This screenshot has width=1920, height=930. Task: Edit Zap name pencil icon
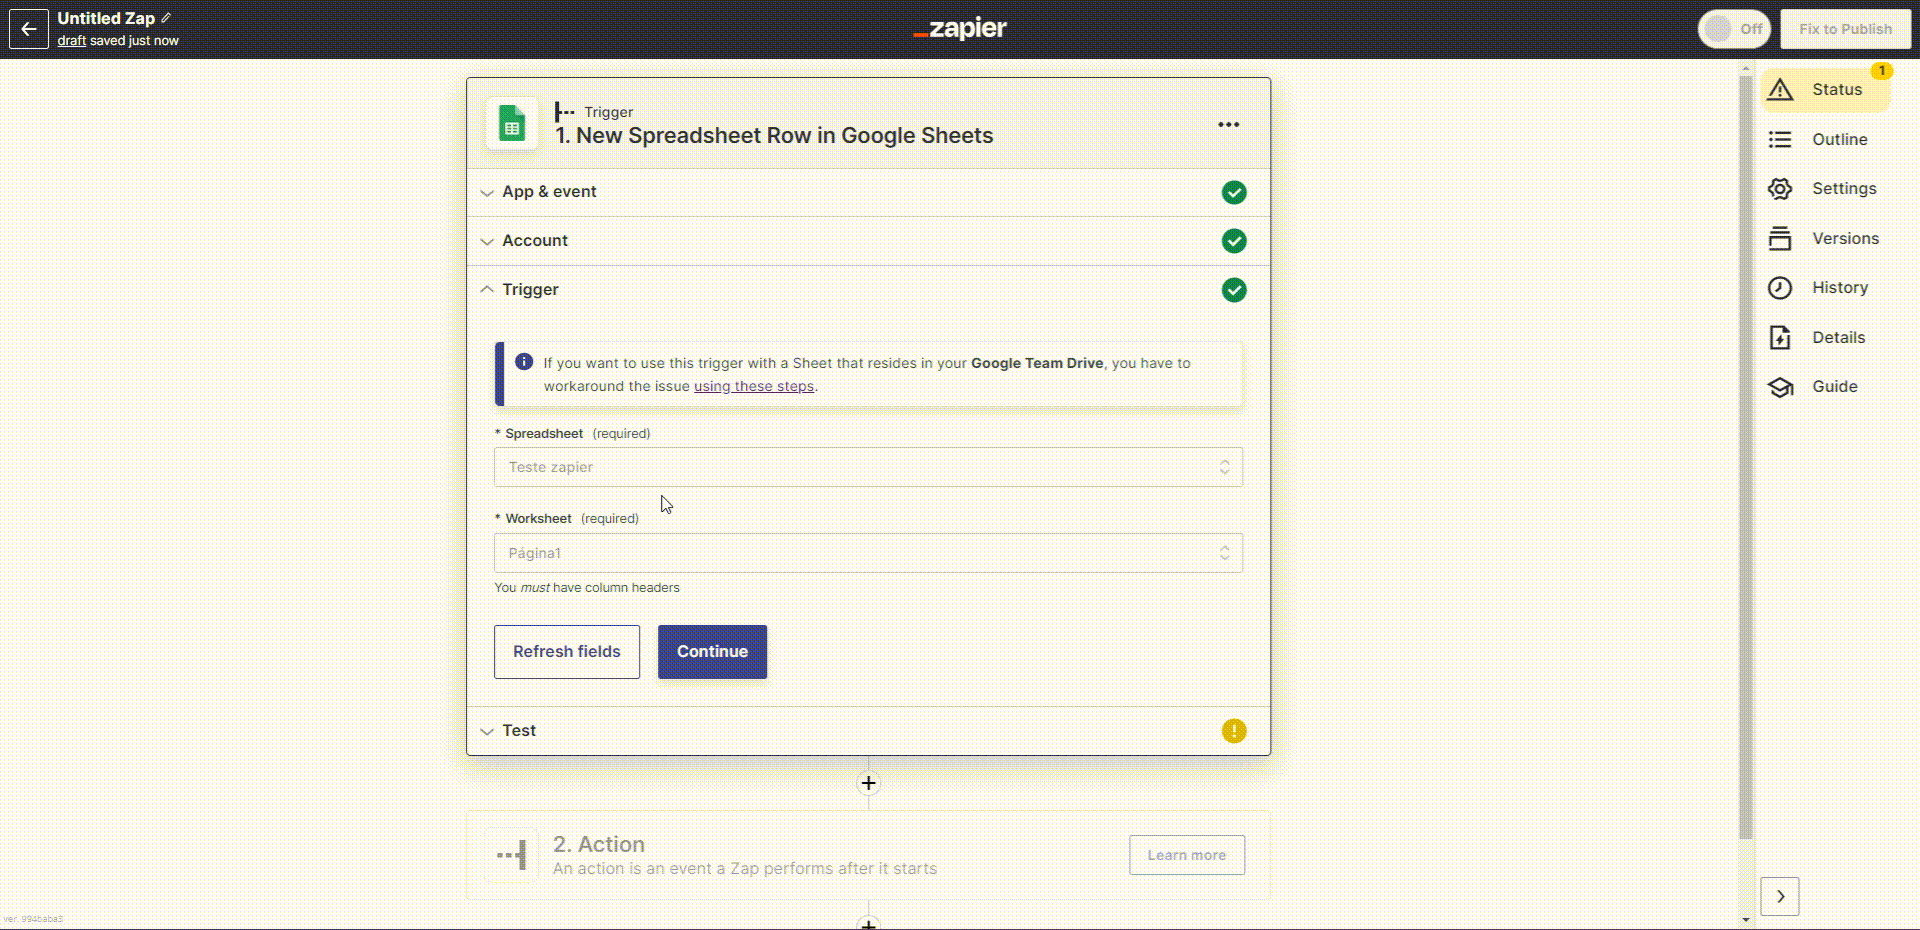(x=166, y=18)
